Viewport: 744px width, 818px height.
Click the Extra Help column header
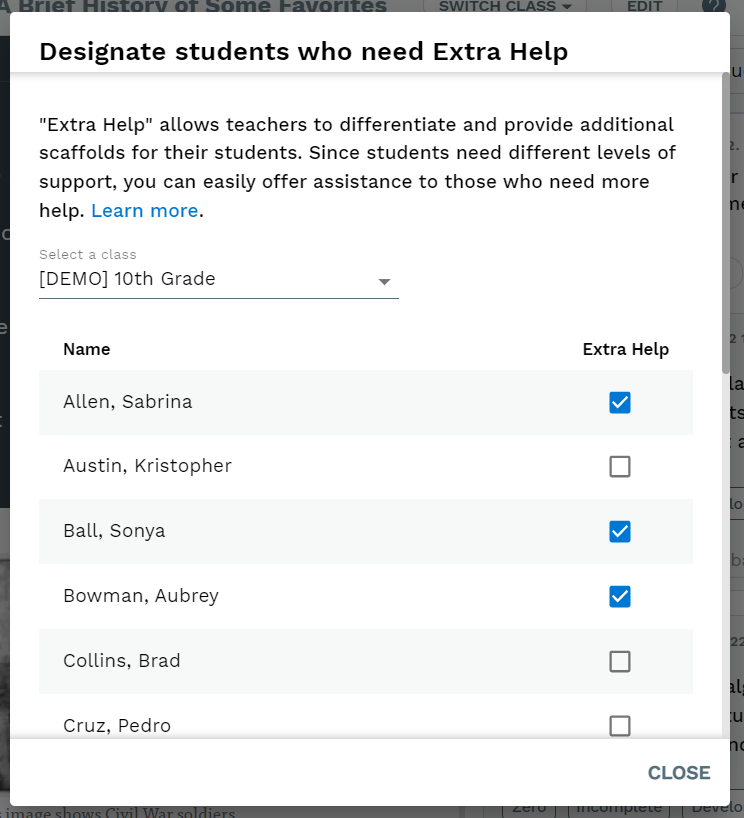[x=626, y=349]
